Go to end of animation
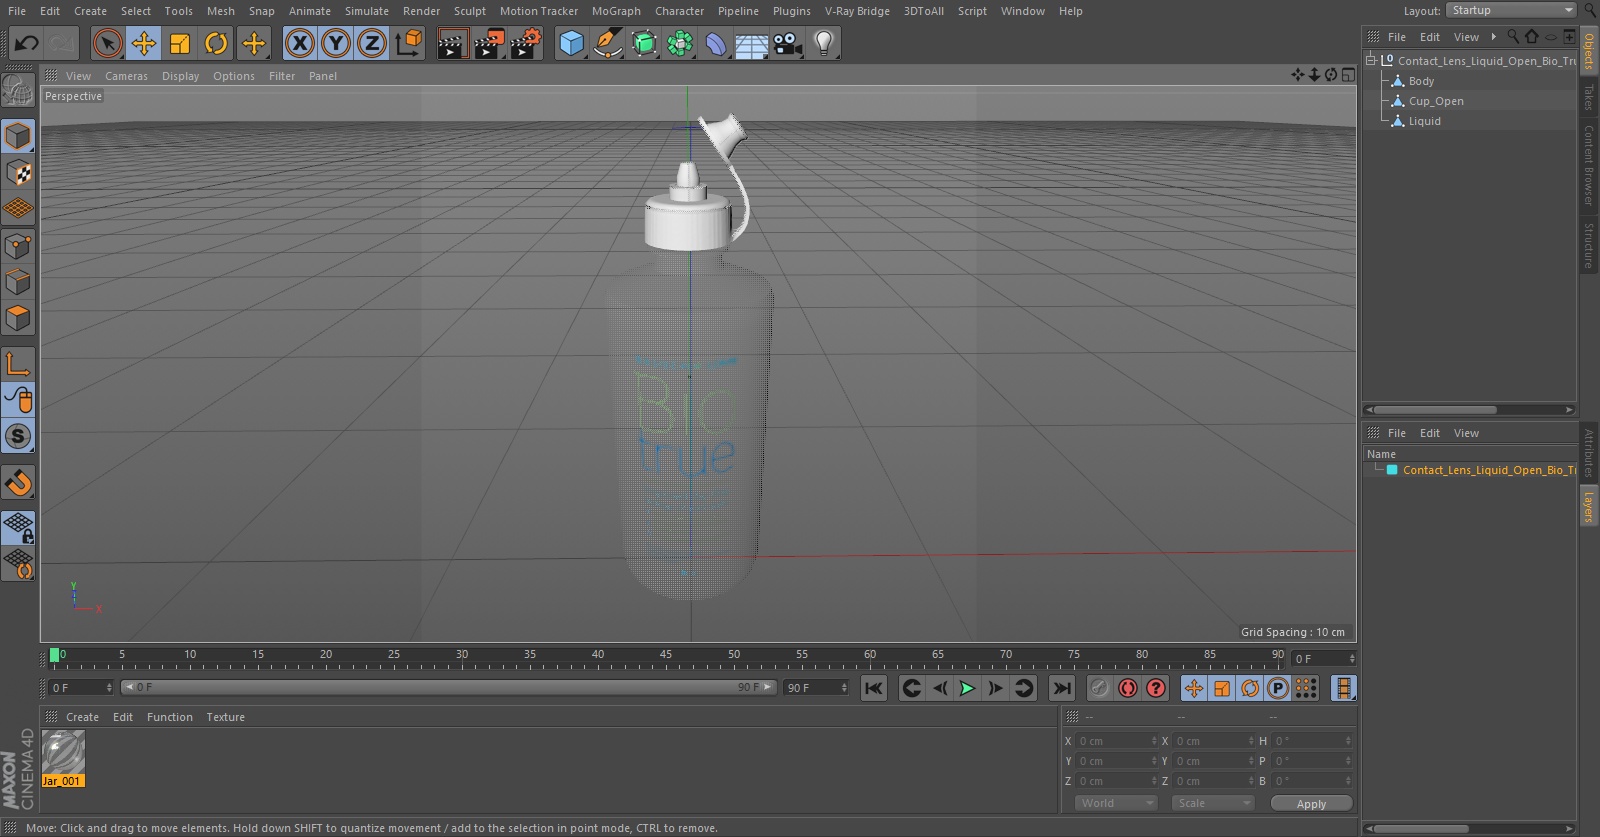The width and height of the screenshot is (1600, 837). click(1062, 688)
